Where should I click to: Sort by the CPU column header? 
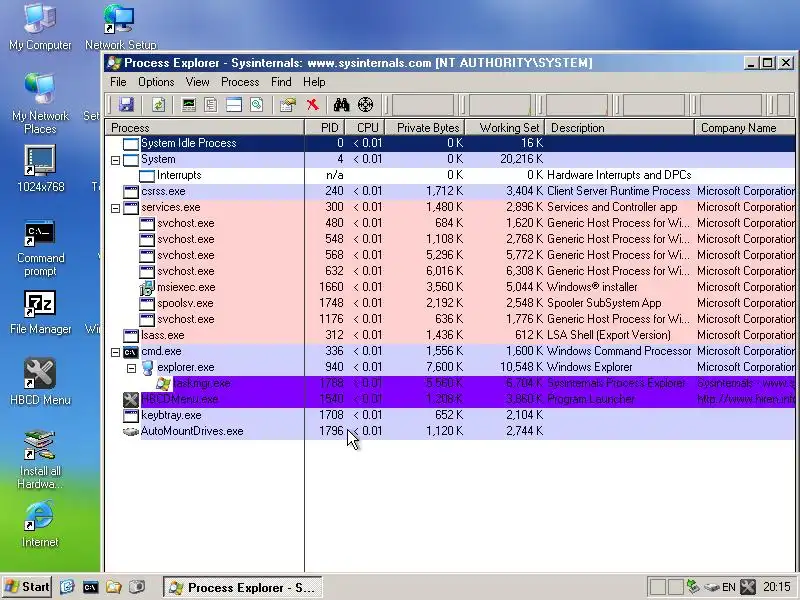(x=365, y=128)
